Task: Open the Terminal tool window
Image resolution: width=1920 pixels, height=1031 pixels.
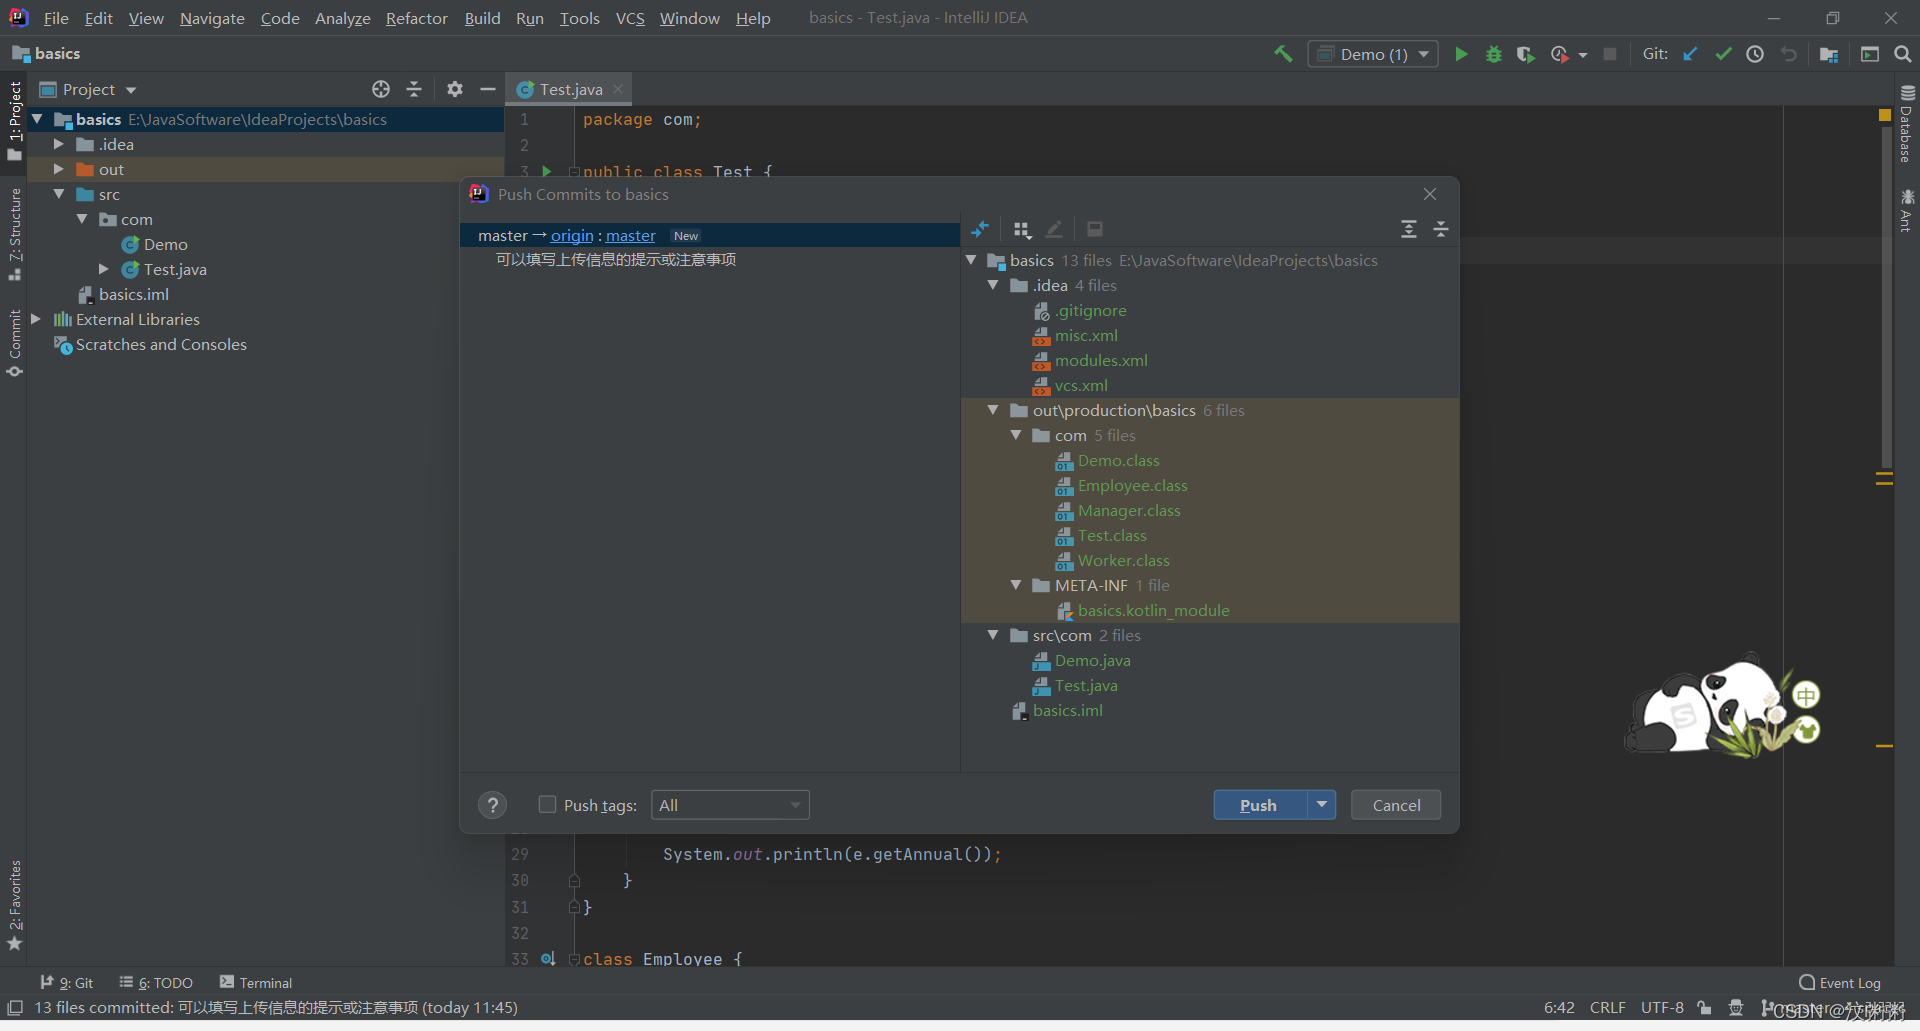Action: [256, 983]
